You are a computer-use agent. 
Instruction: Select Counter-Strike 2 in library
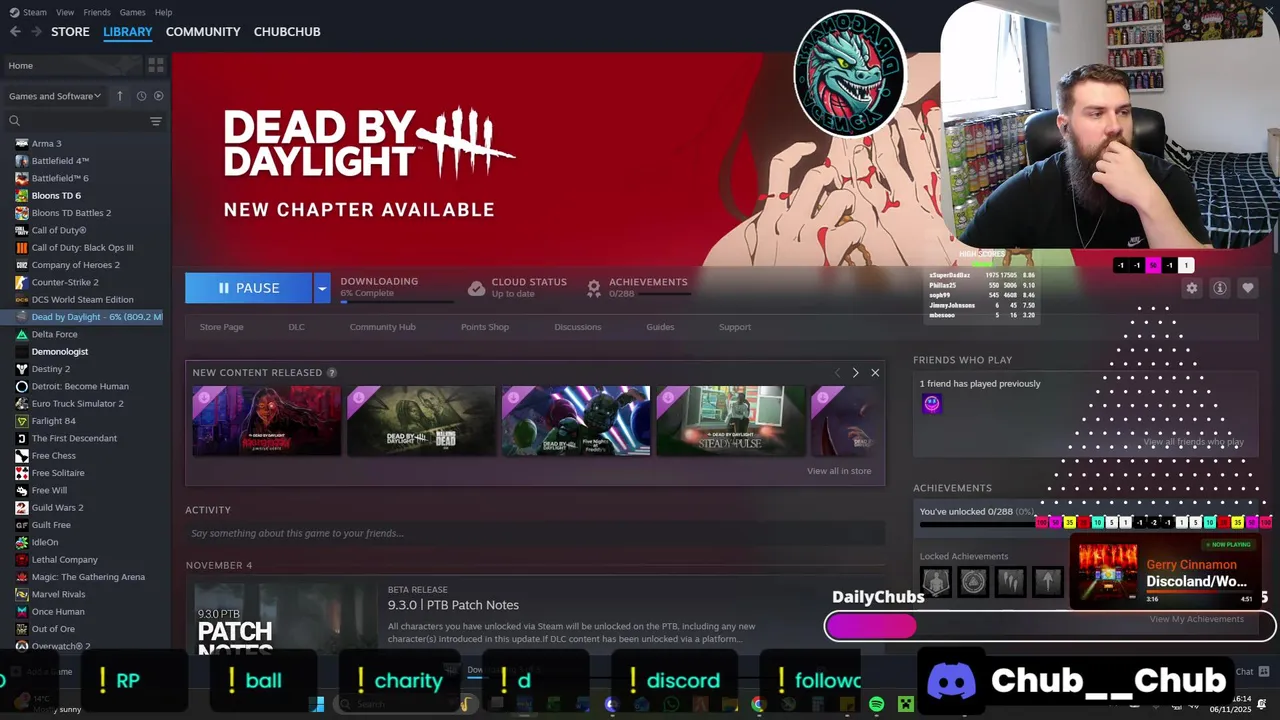[x=65, y=282]
